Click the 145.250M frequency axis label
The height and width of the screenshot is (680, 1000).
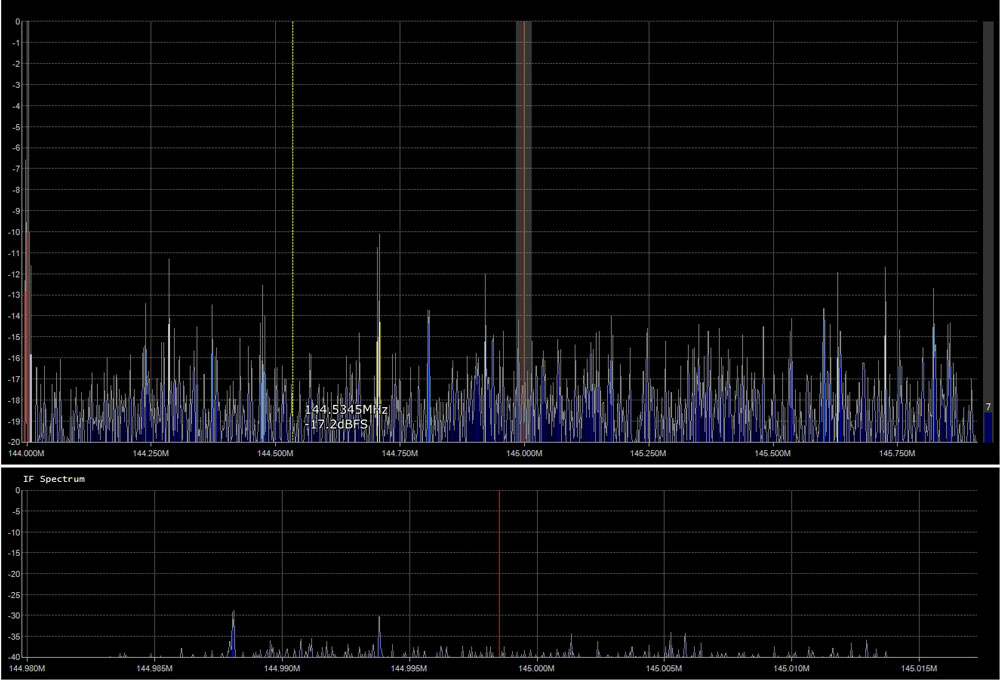[648, 453]
